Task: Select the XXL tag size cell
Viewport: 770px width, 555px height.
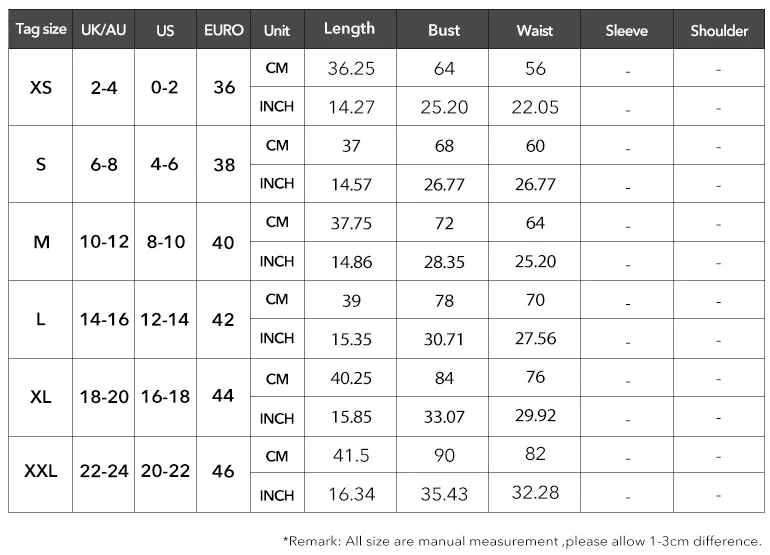Action: (x=41, y=474)
